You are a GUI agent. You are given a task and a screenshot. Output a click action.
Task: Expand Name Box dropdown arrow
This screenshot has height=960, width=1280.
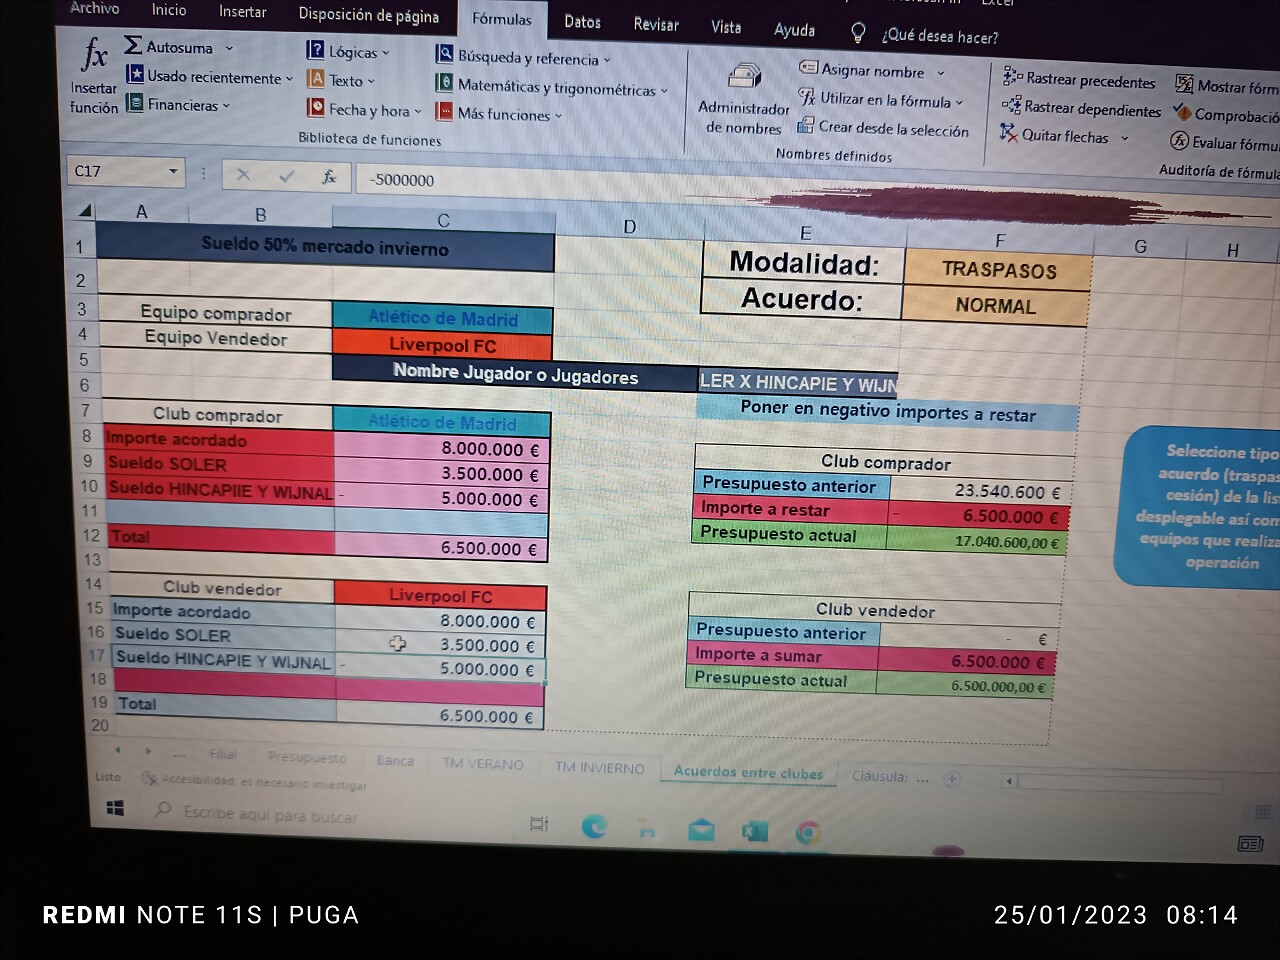173,172
